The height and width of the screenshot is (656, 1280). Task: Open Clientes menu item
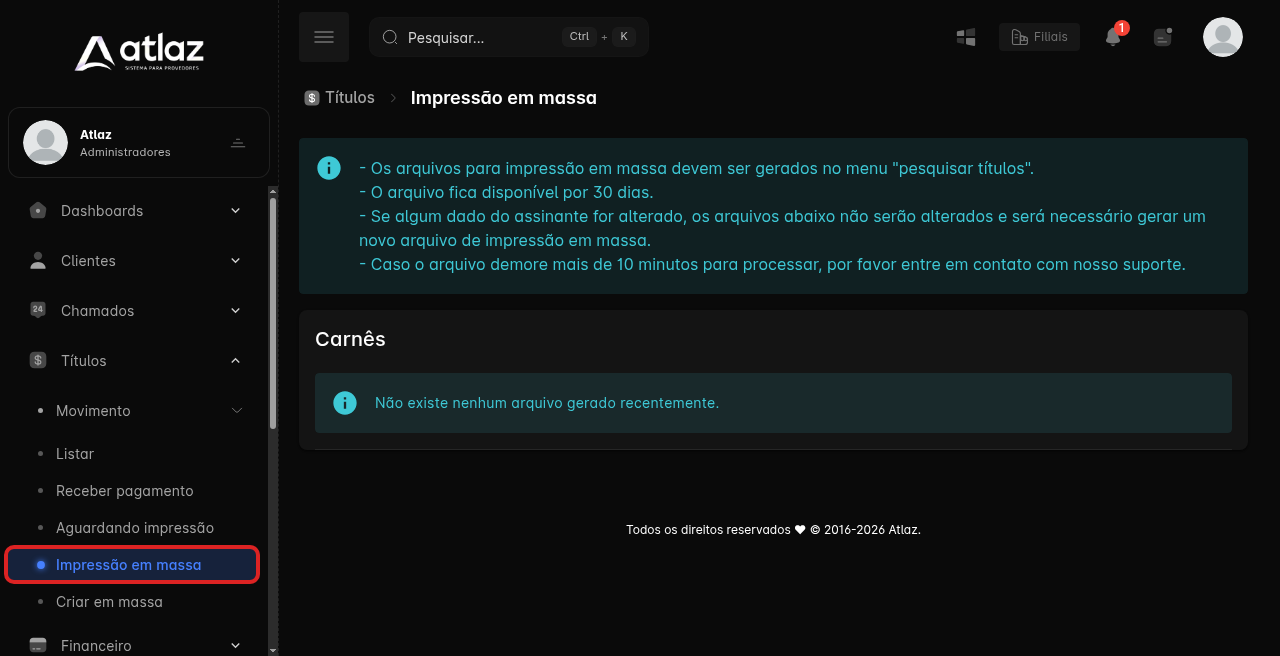(x=138, y=260)
